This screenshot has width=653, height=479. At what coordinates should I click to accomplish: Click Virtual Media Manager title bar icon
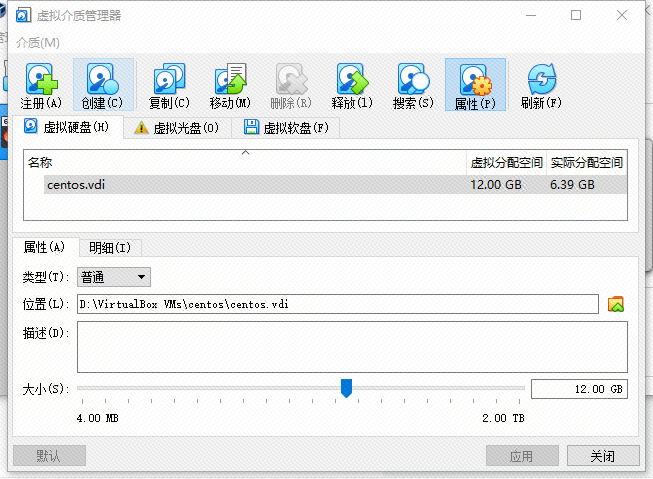[x=23, y=15]
